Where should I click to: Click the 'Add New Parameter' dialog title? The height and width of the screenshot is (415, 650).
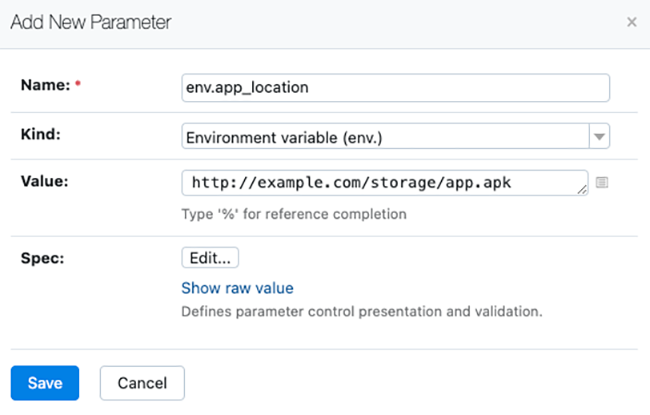(x=90, y=21)
